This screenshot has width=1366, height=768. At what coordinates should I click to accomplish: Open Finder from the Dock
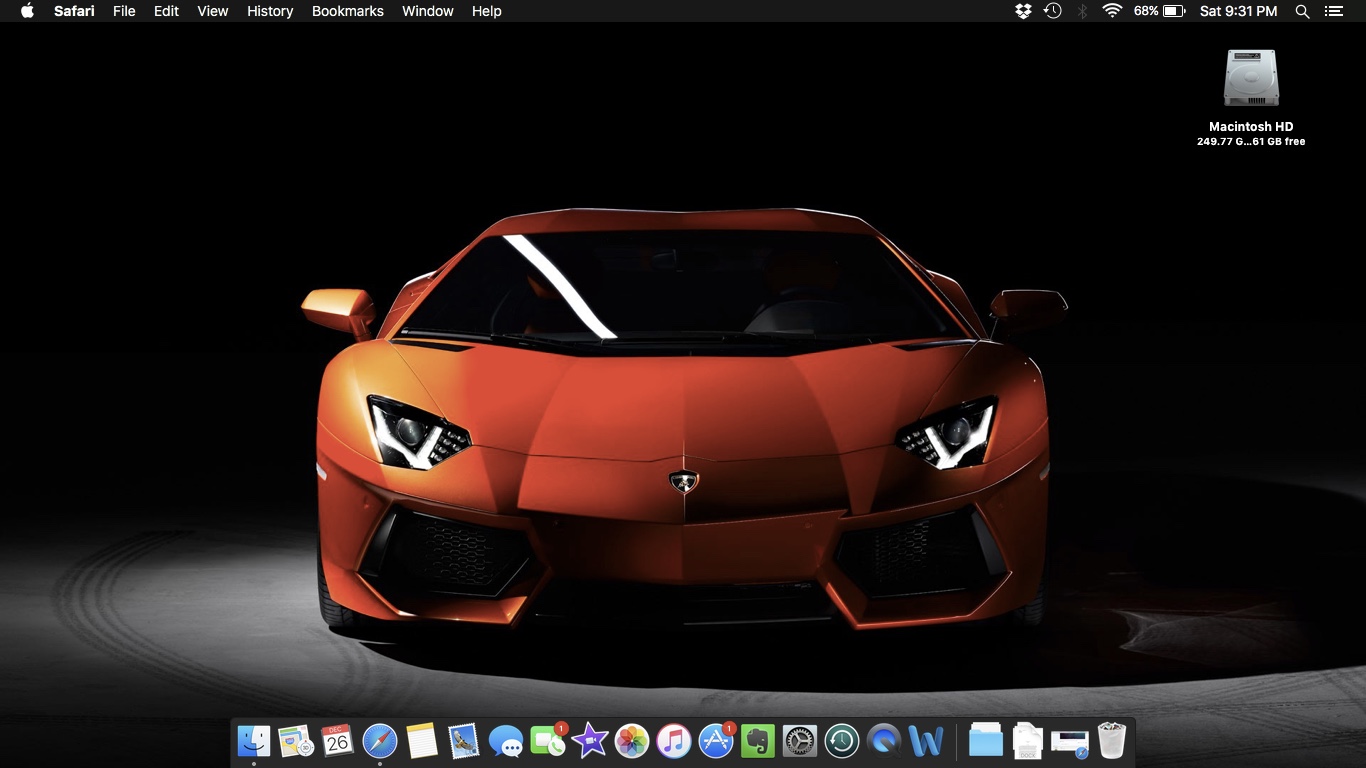pyautogui.click(x=254, y=741)
